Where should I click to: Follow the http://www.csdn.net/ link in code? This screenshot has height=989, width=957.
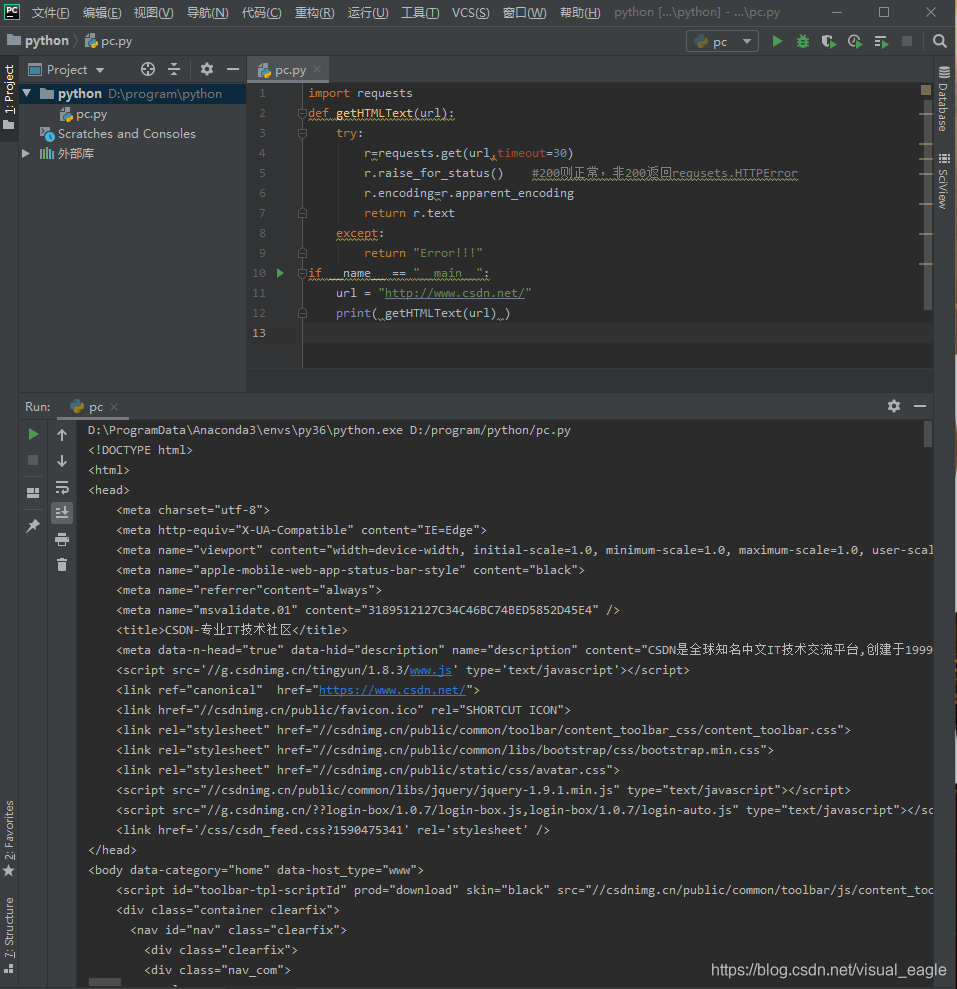pyautogui.click(x=455, y=293)
